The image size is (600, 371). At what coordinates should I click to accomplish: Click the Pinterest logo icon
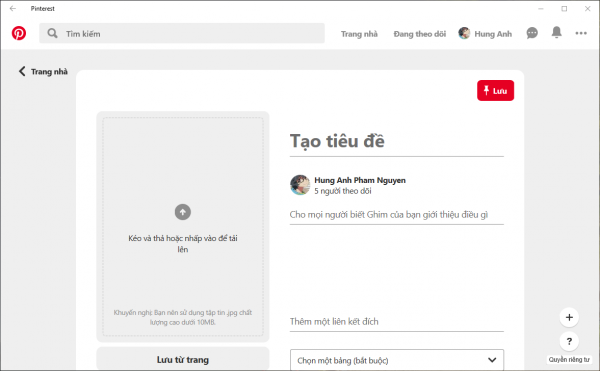point(19,33)
